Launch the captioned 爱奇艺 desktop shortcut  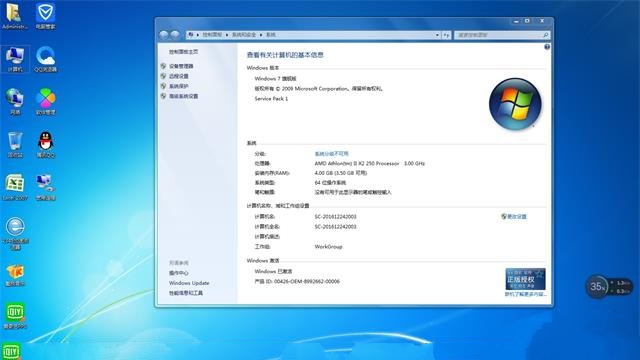(x=15, y=316)
